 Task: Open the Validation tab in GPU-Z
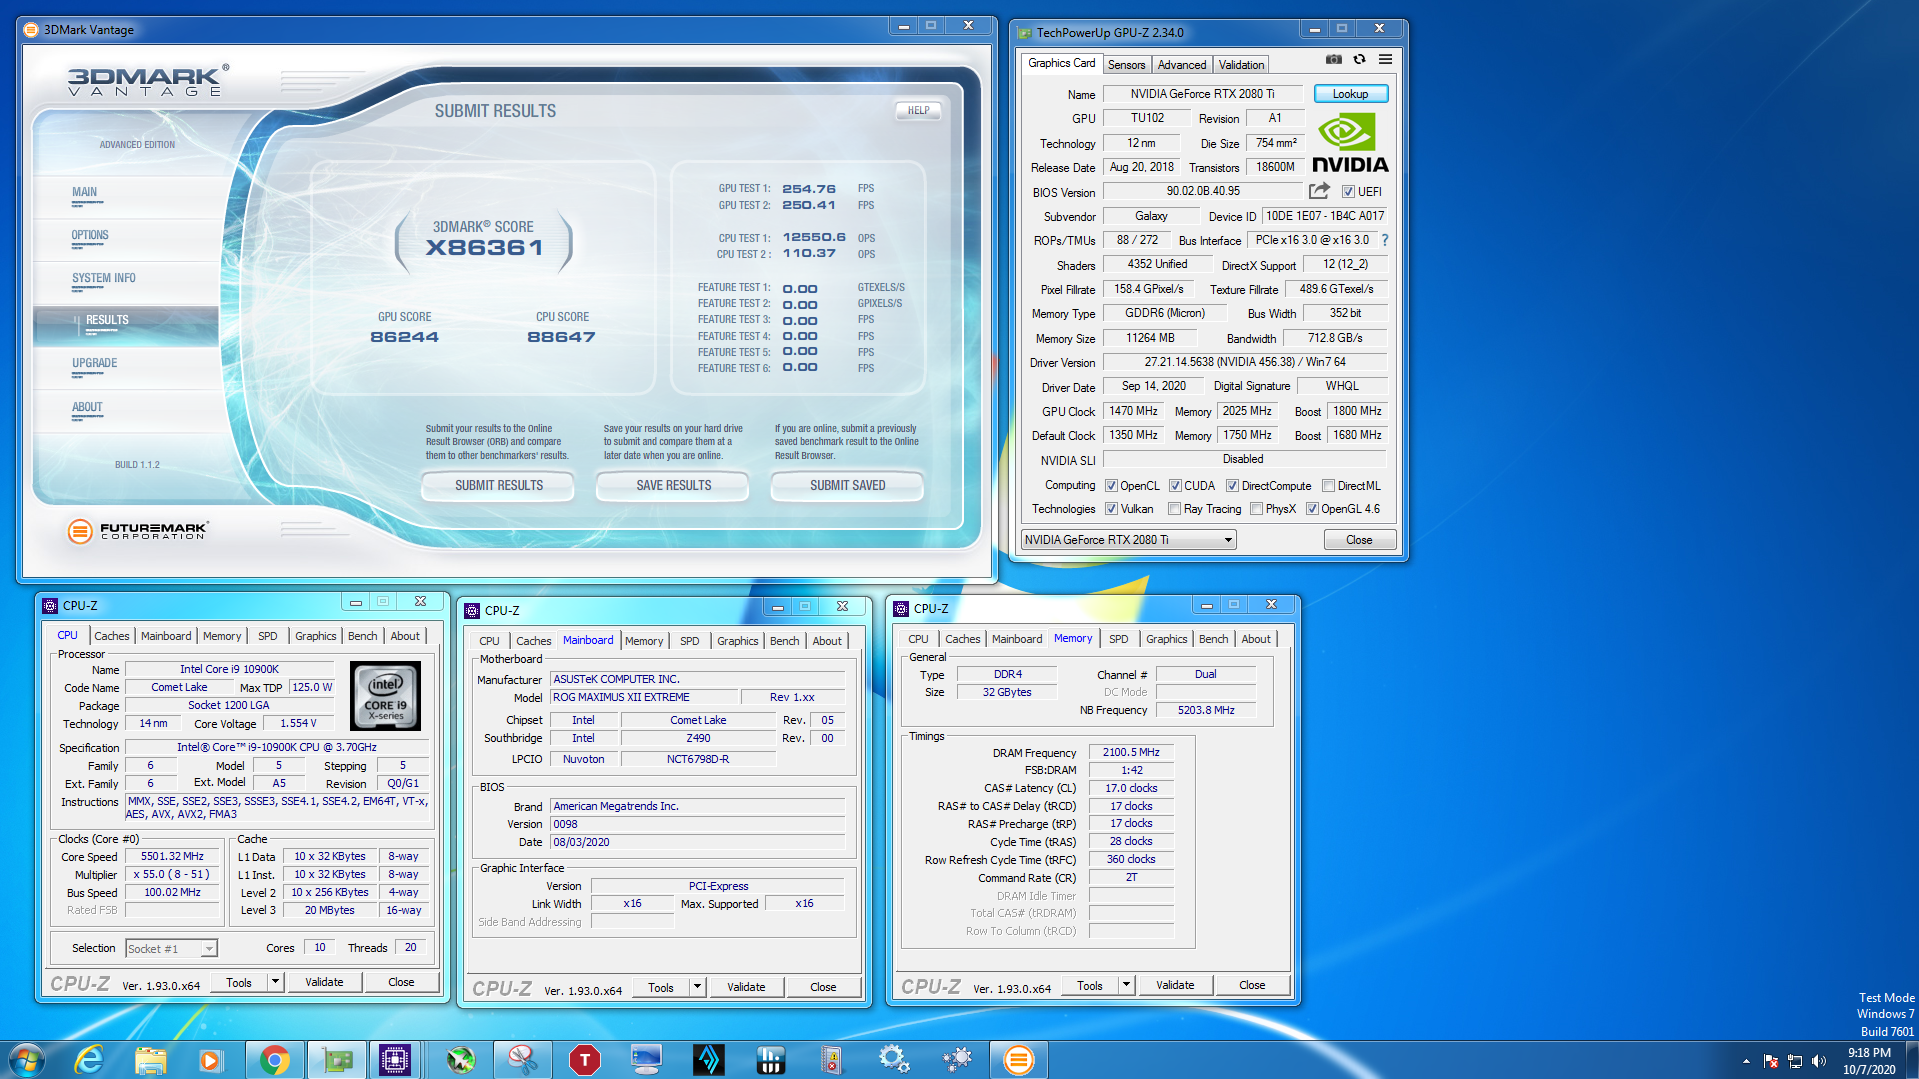tap(1241, 65)
